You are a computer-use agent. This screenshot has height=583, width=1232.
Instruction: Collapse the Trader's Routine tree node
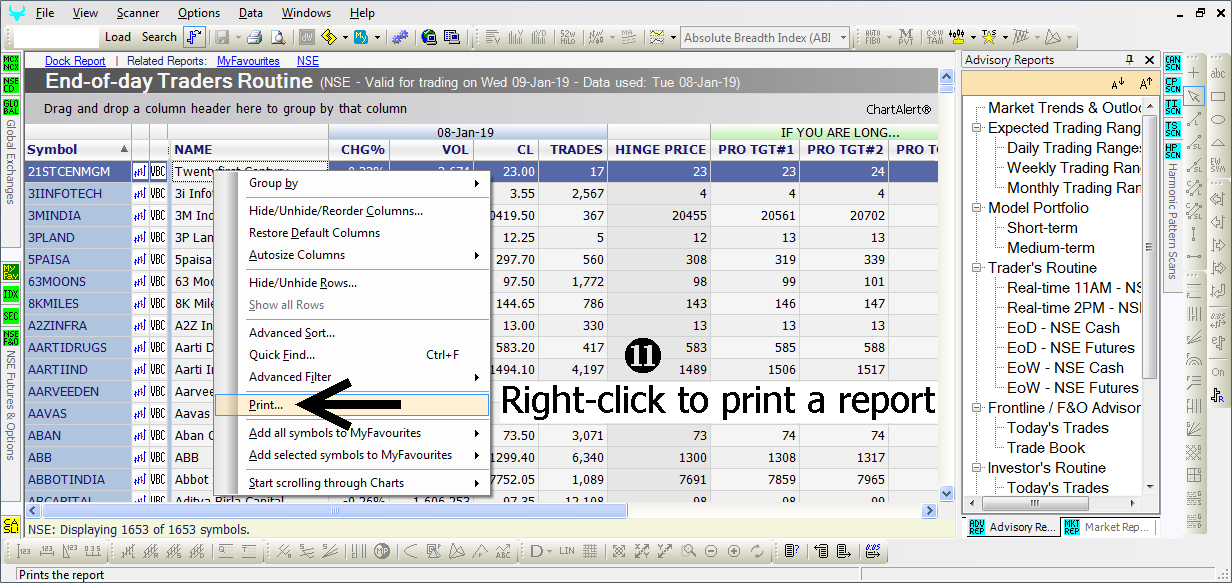pyautogui.click(x=977, y=268)
